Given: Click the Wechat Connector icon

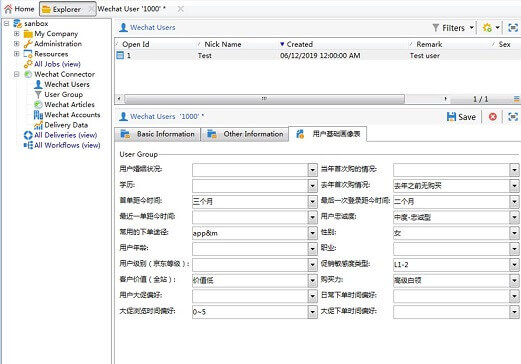Looking at the screenshot, I should coord(28,74).
